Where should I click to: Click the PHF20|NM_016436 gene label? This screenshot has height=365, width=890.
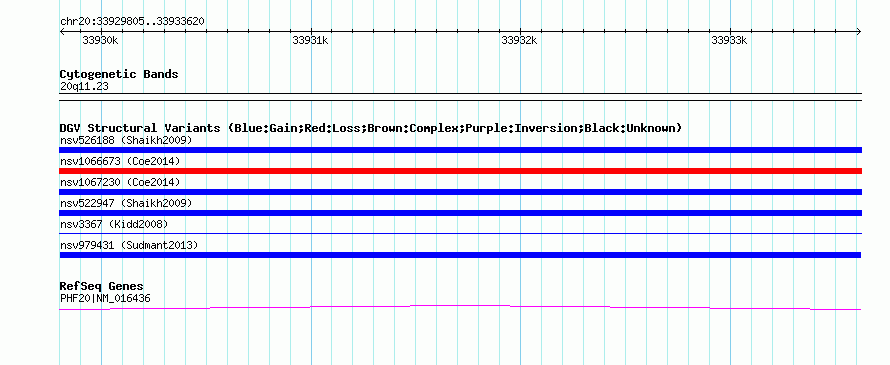(105, 298)
